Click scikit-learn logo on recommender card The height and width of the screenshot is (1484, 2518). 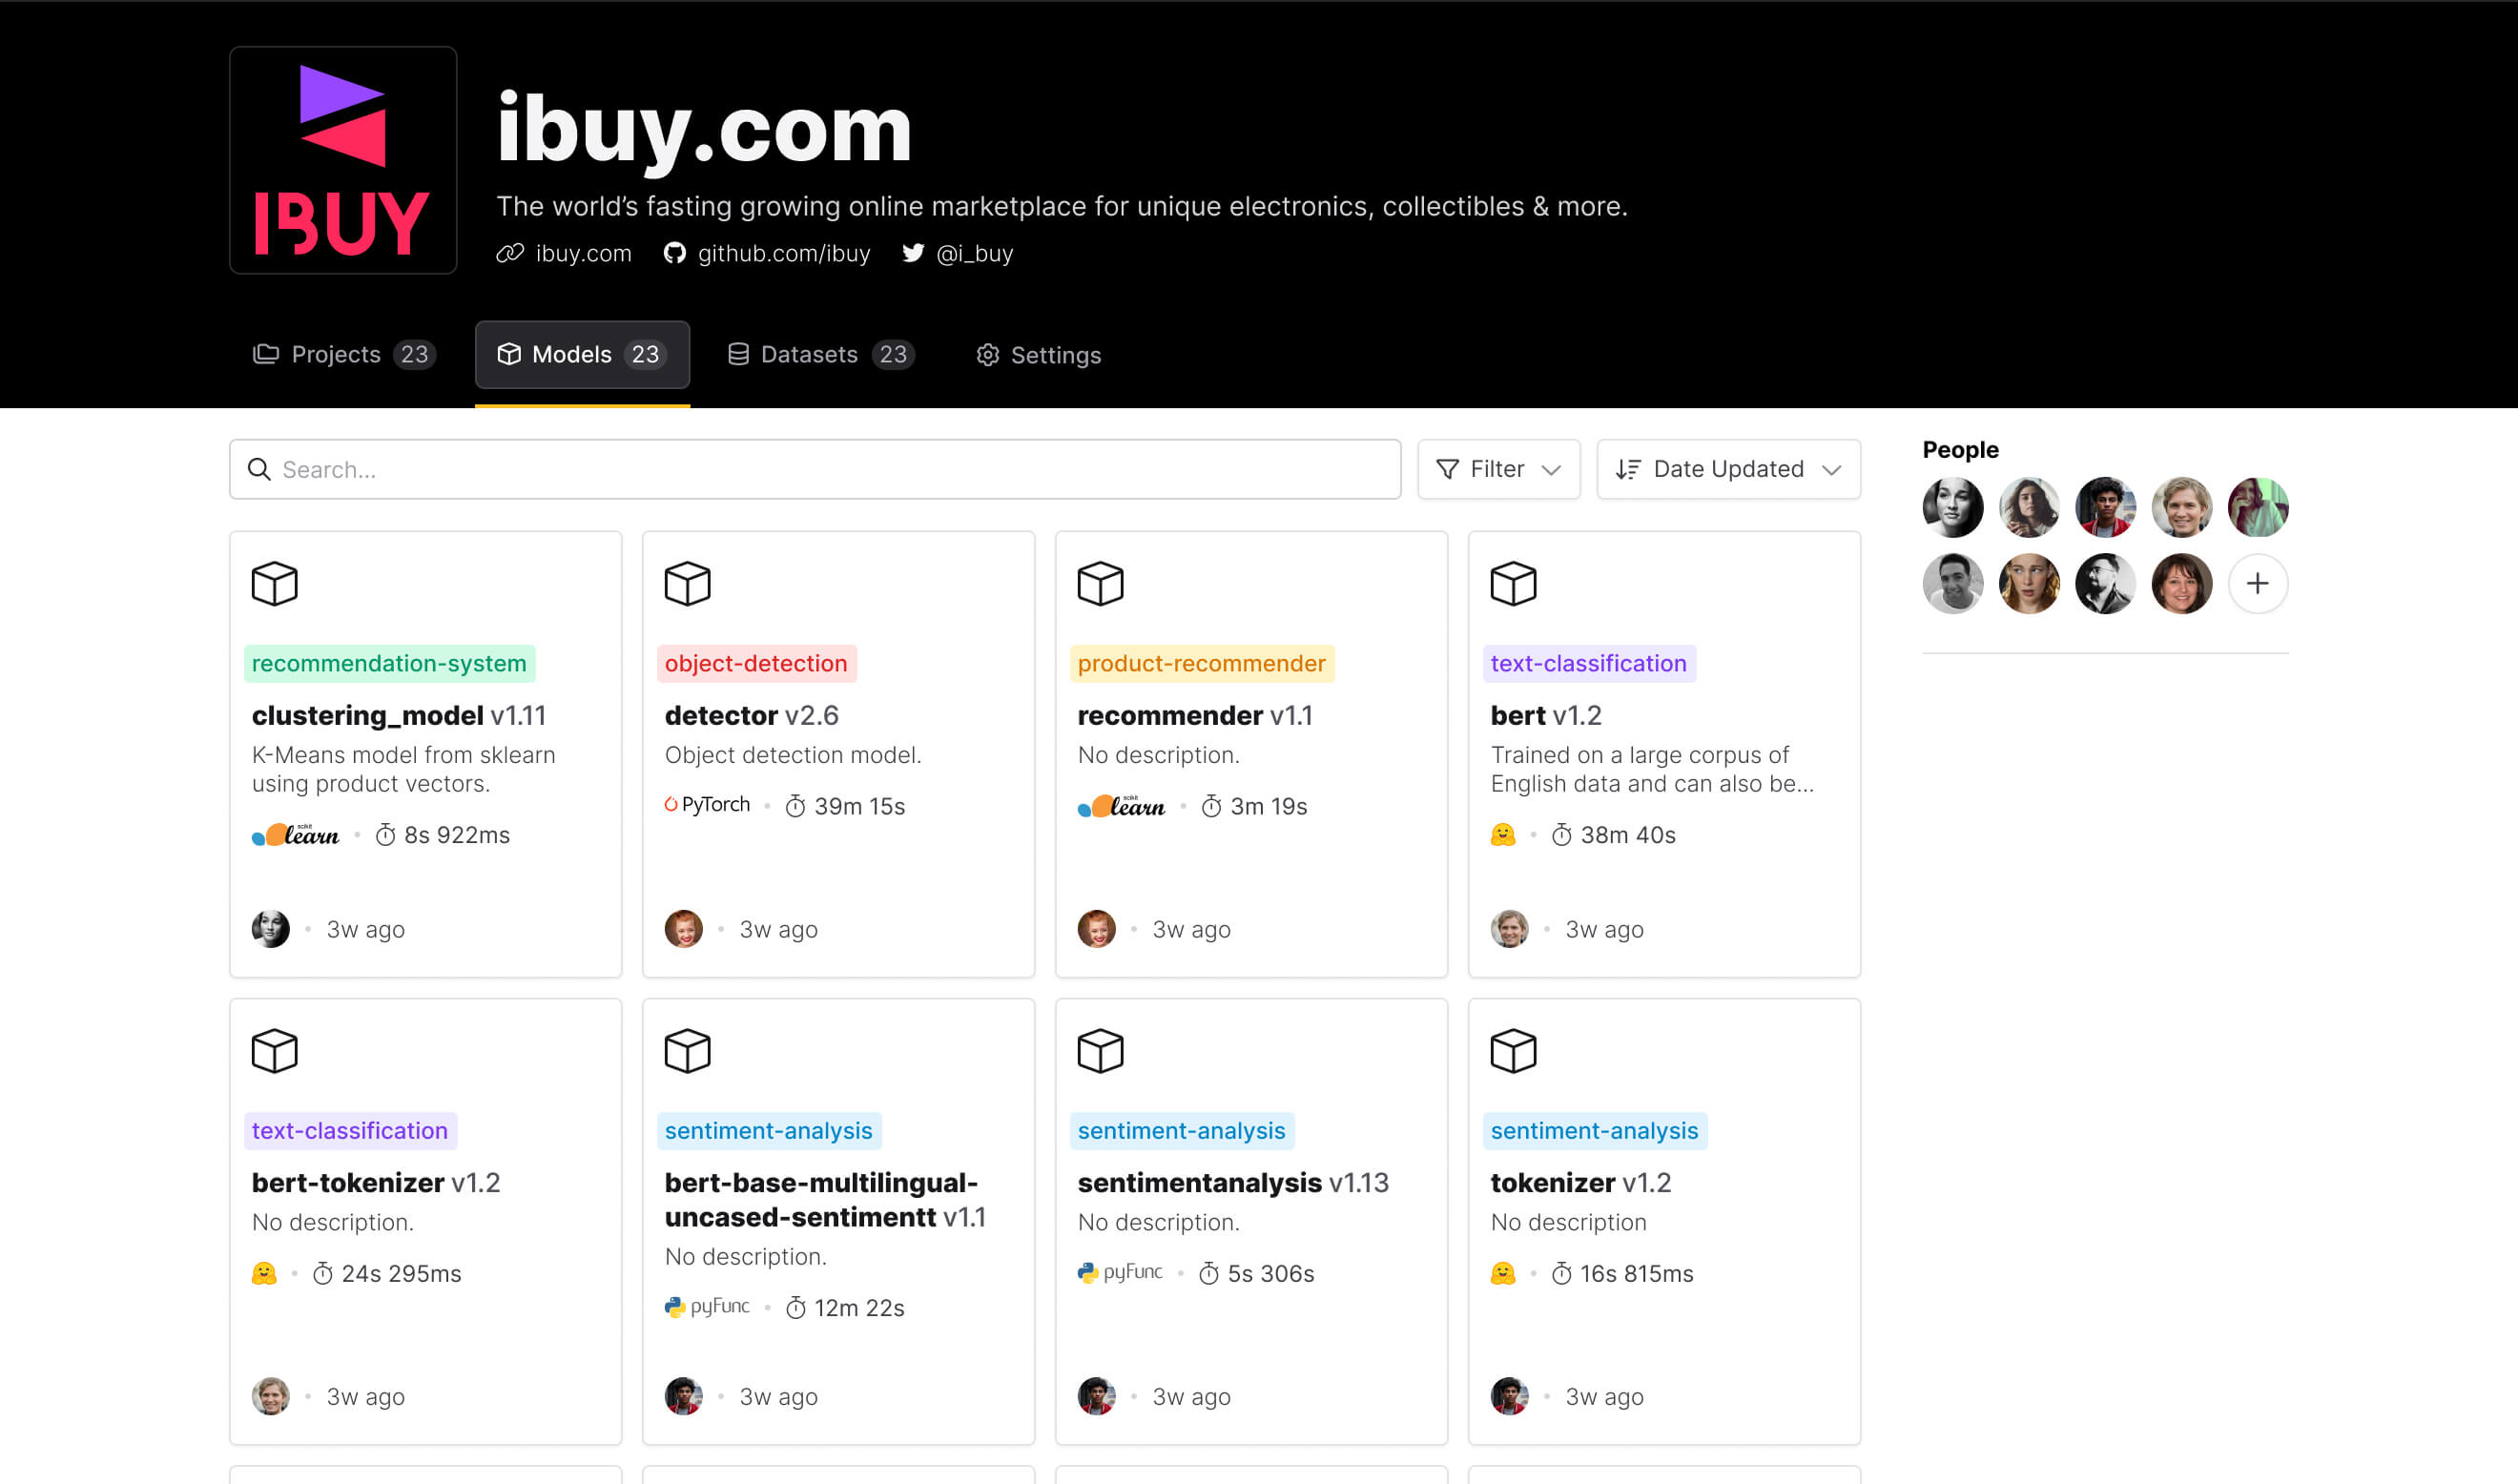pyautogui.click(x=1122, y=806)
